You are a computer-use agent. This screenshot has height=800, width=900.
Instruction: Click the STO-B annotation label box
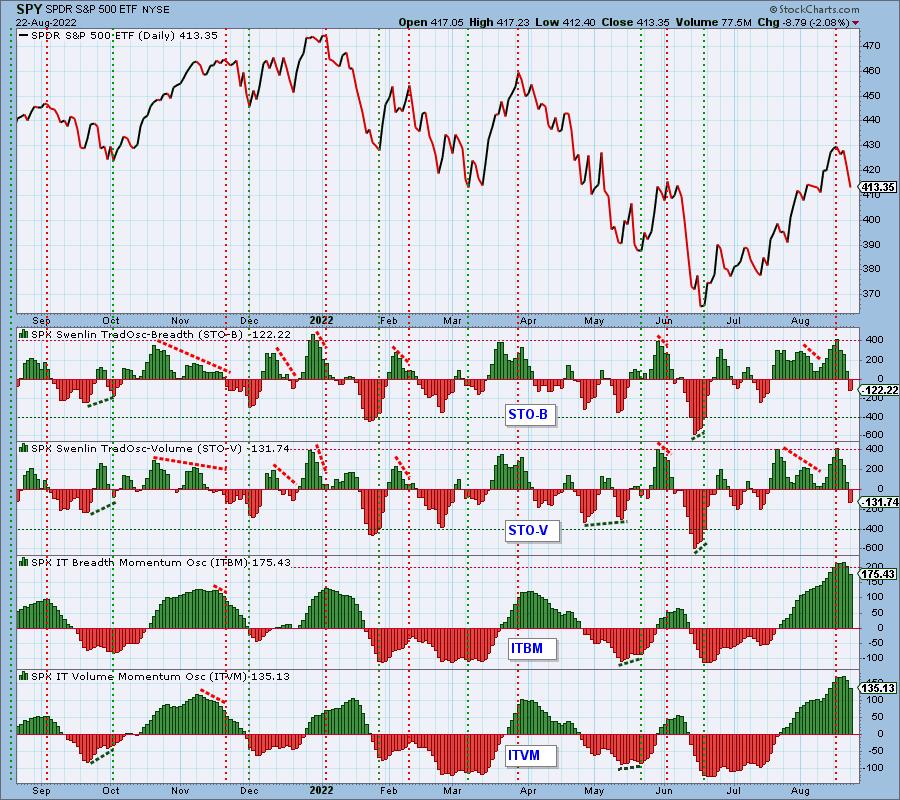click(530, 414)
